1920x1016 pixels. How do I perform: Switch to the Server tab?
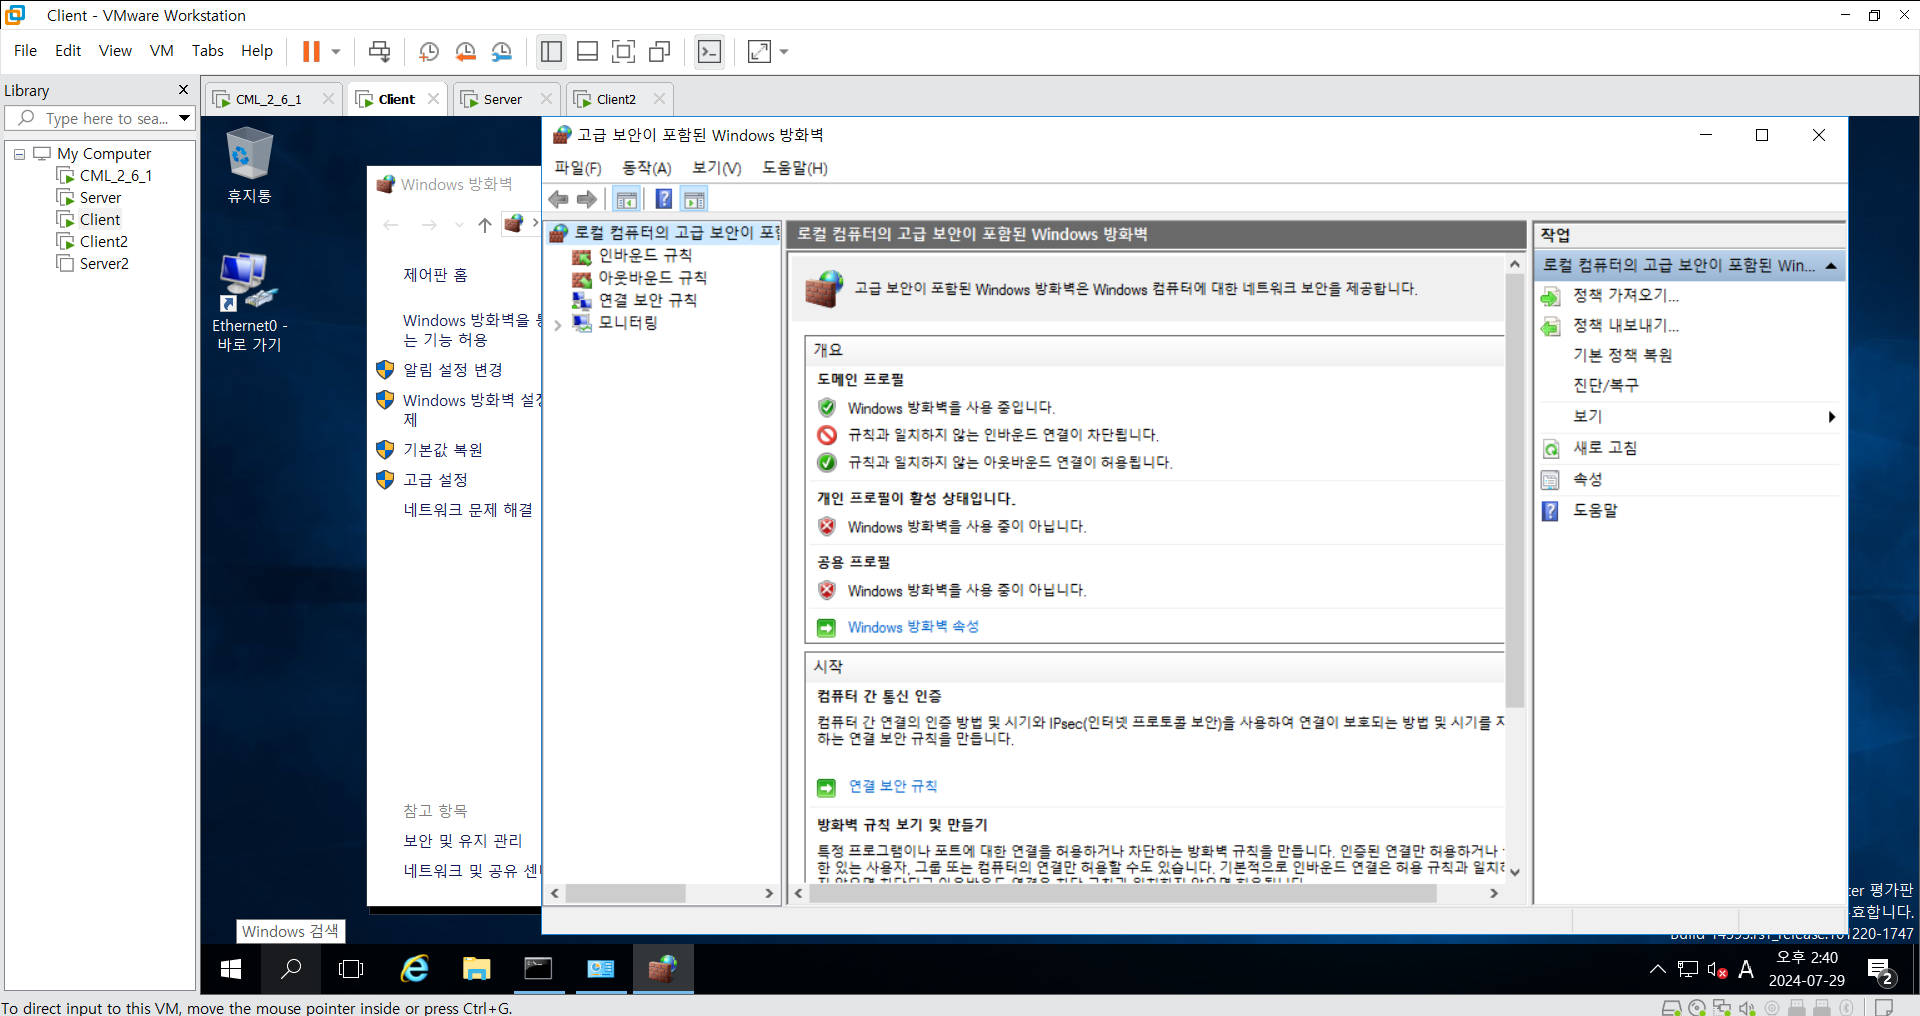click(503, 99)
